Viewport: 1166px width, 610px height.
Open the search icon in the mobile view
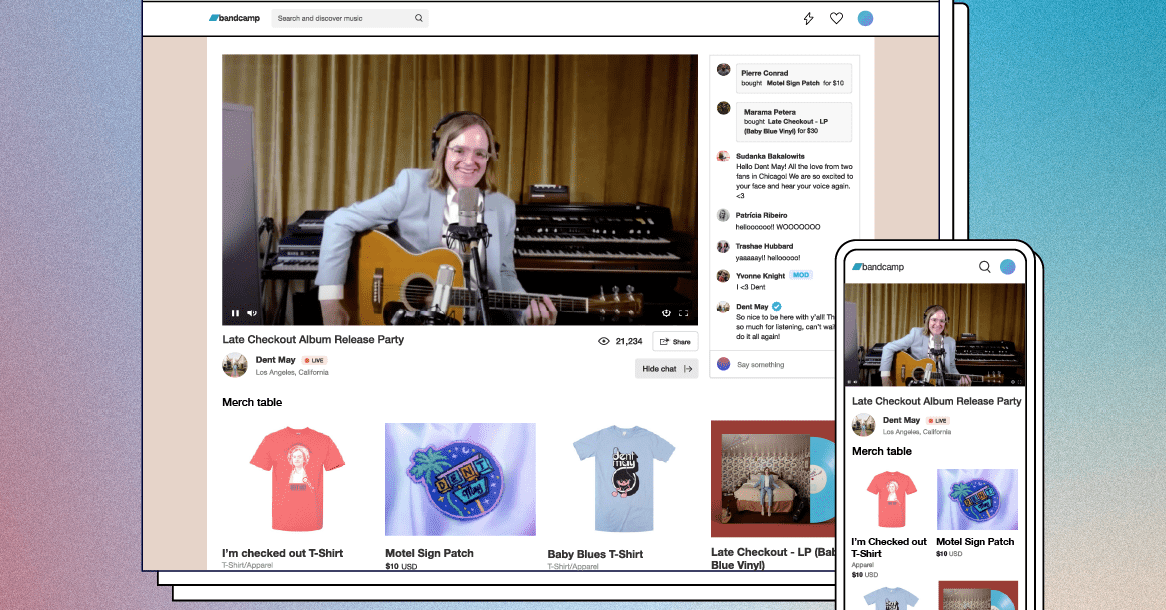coord(985,267)
